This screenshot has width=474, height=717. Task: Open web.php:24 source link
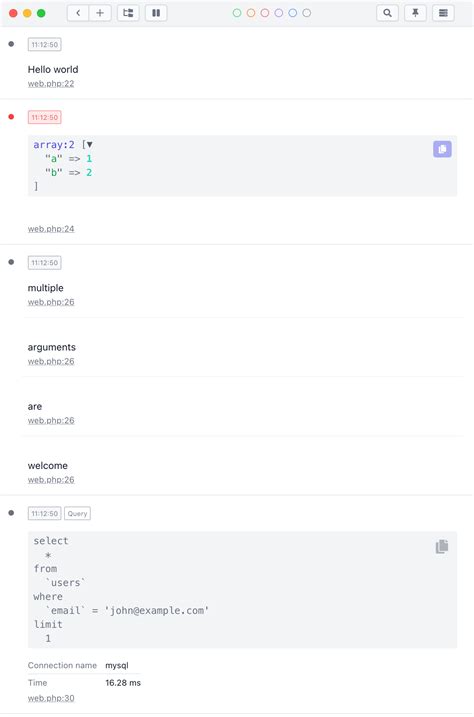(51, 229)
